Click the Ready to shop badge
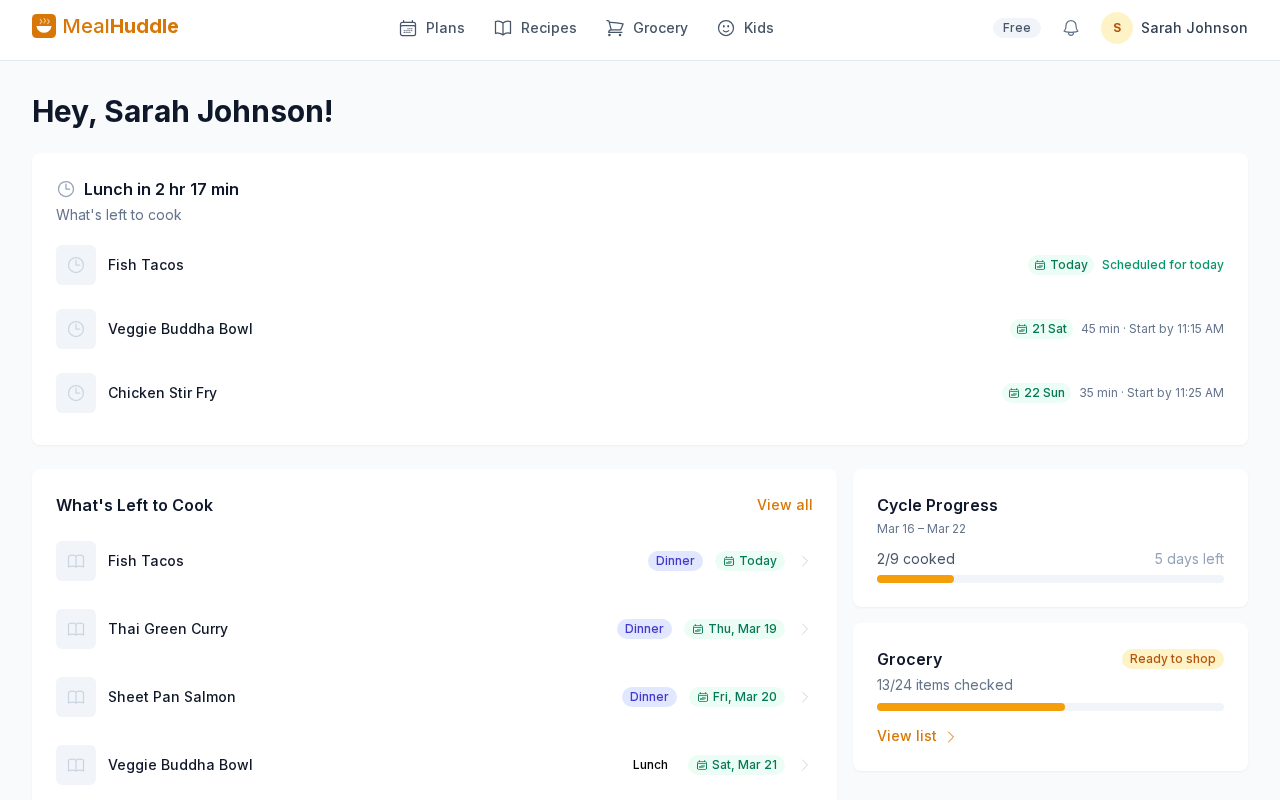The image size is (1280, 800). [1172, 659]
